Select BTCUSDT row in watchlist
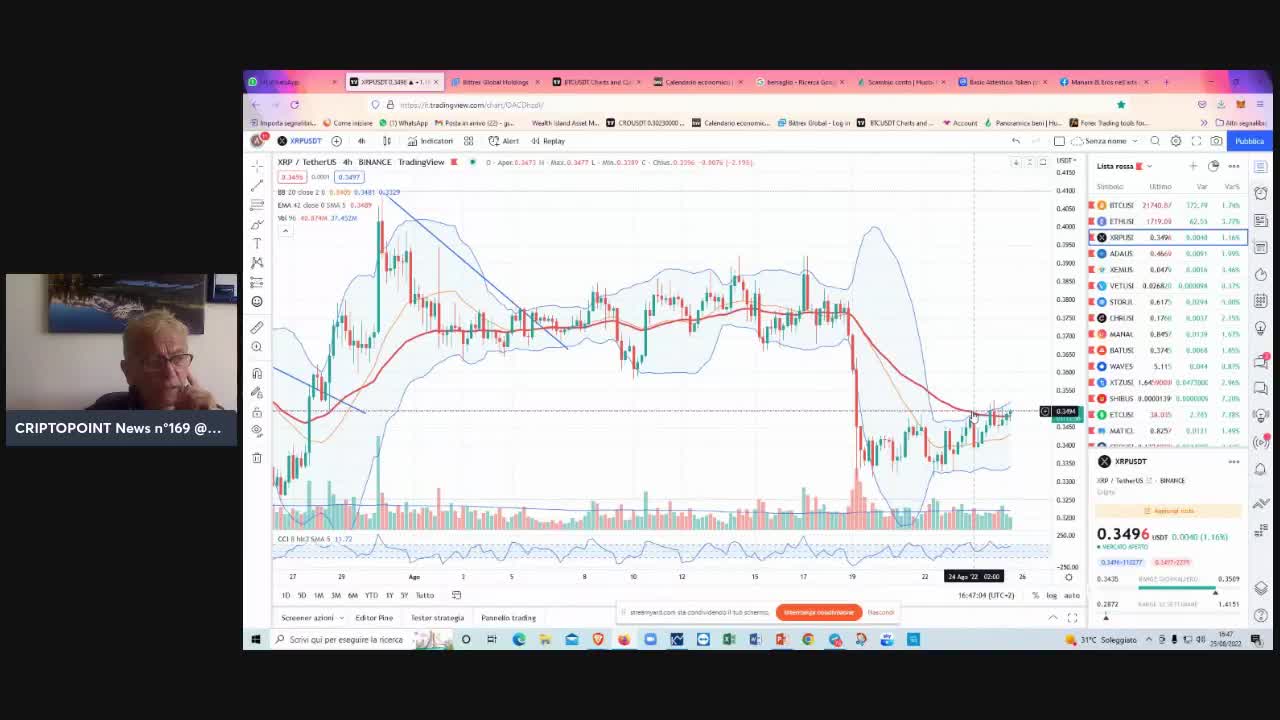The image size is (1280, 720). 1167,205
